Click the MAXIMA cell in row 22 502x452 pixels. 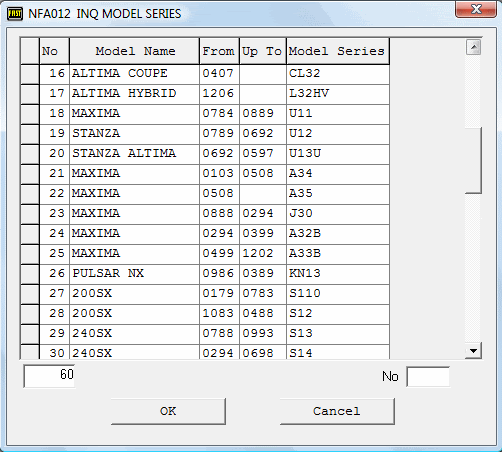(134, 194)
